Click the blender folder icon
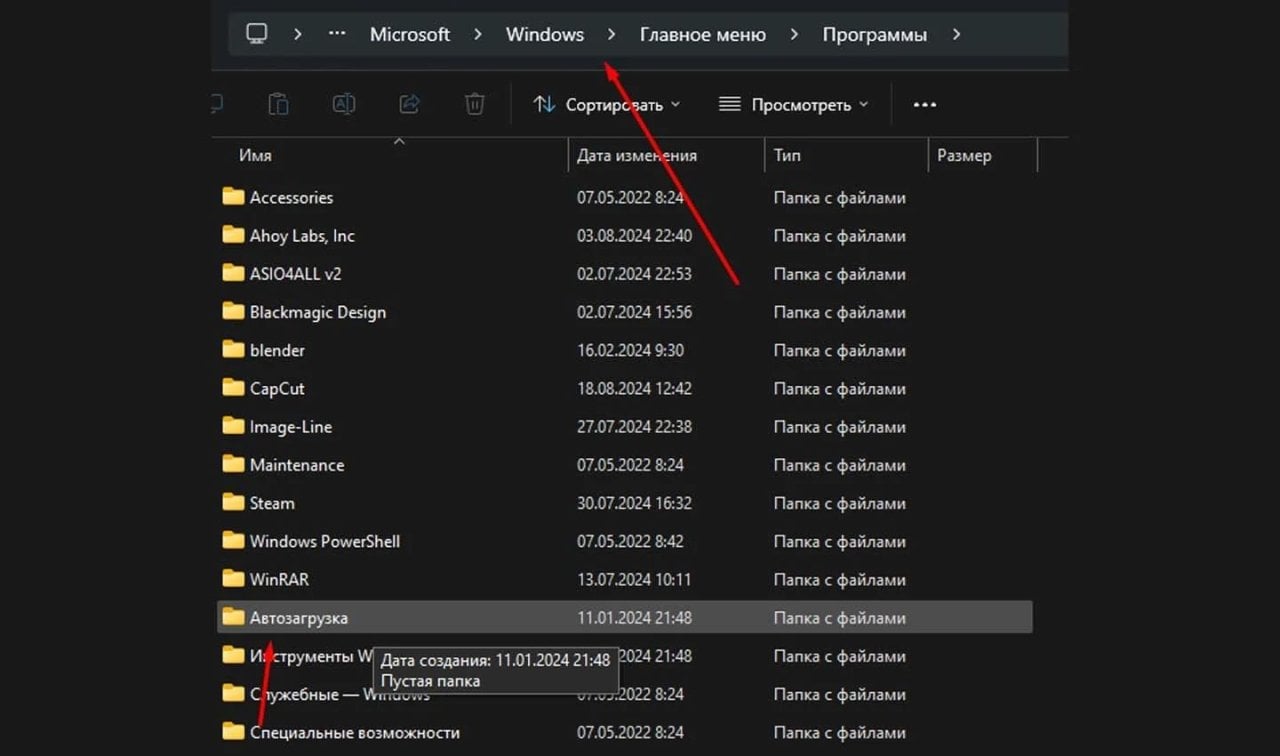 233,350
